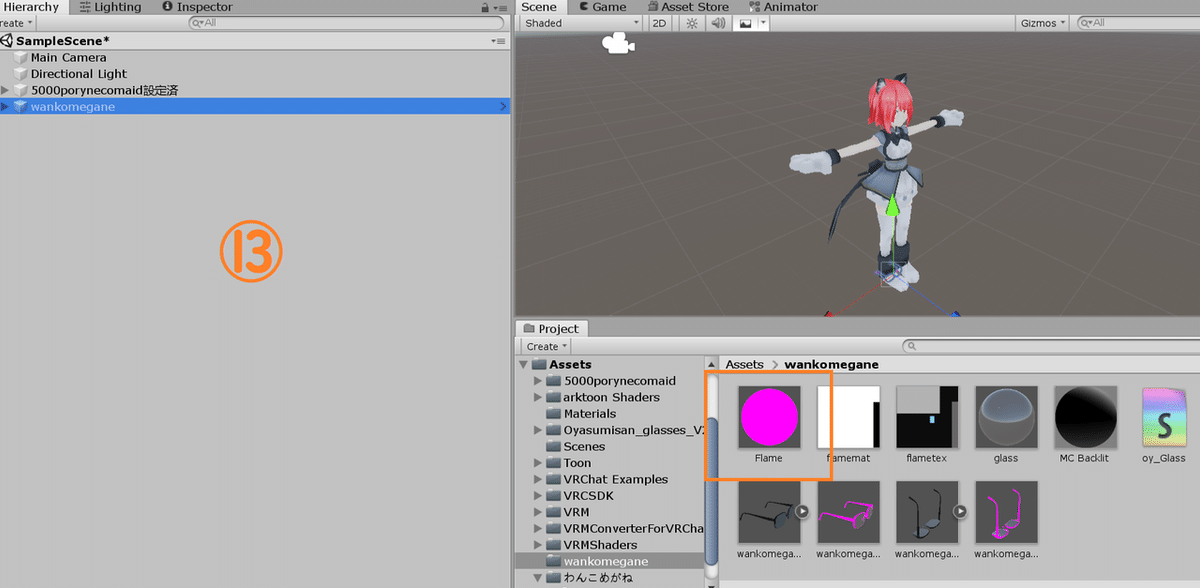This screenshot has width=1200, height=588.
Task: Click the Scene view search field
Action: point(1138,23)
